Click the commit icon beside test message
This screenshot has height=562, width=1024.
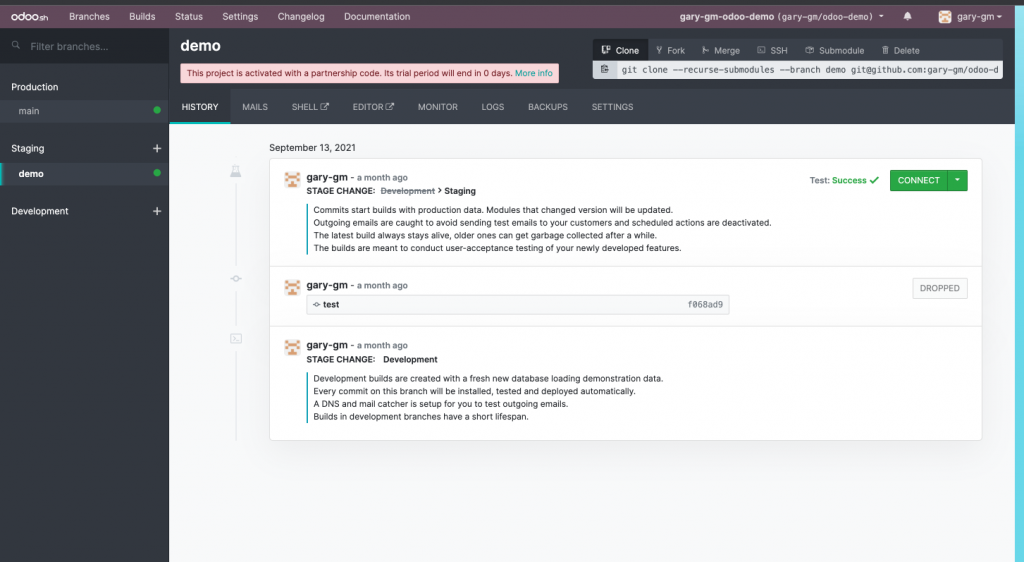click(x=316, y=304)
